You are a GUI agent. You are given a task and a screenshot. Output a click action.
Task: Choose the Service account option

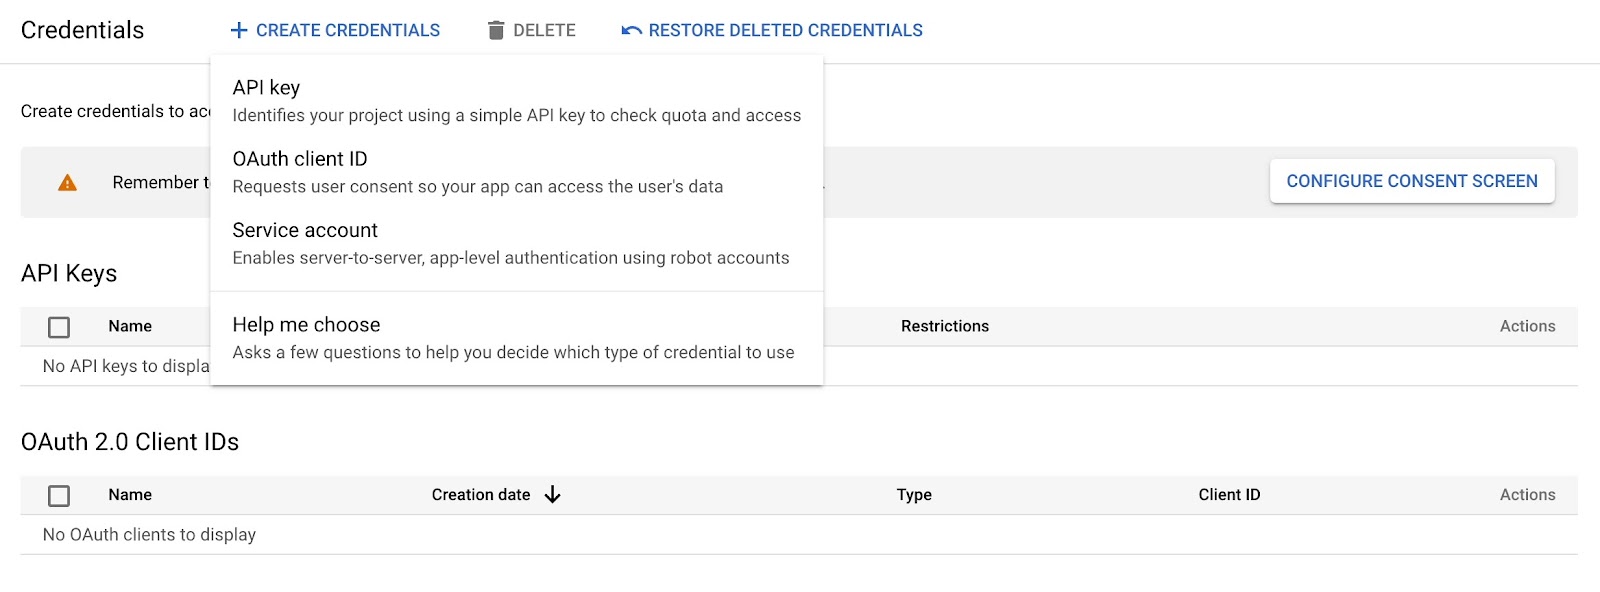pyautogui.click(x=517, y=243)
